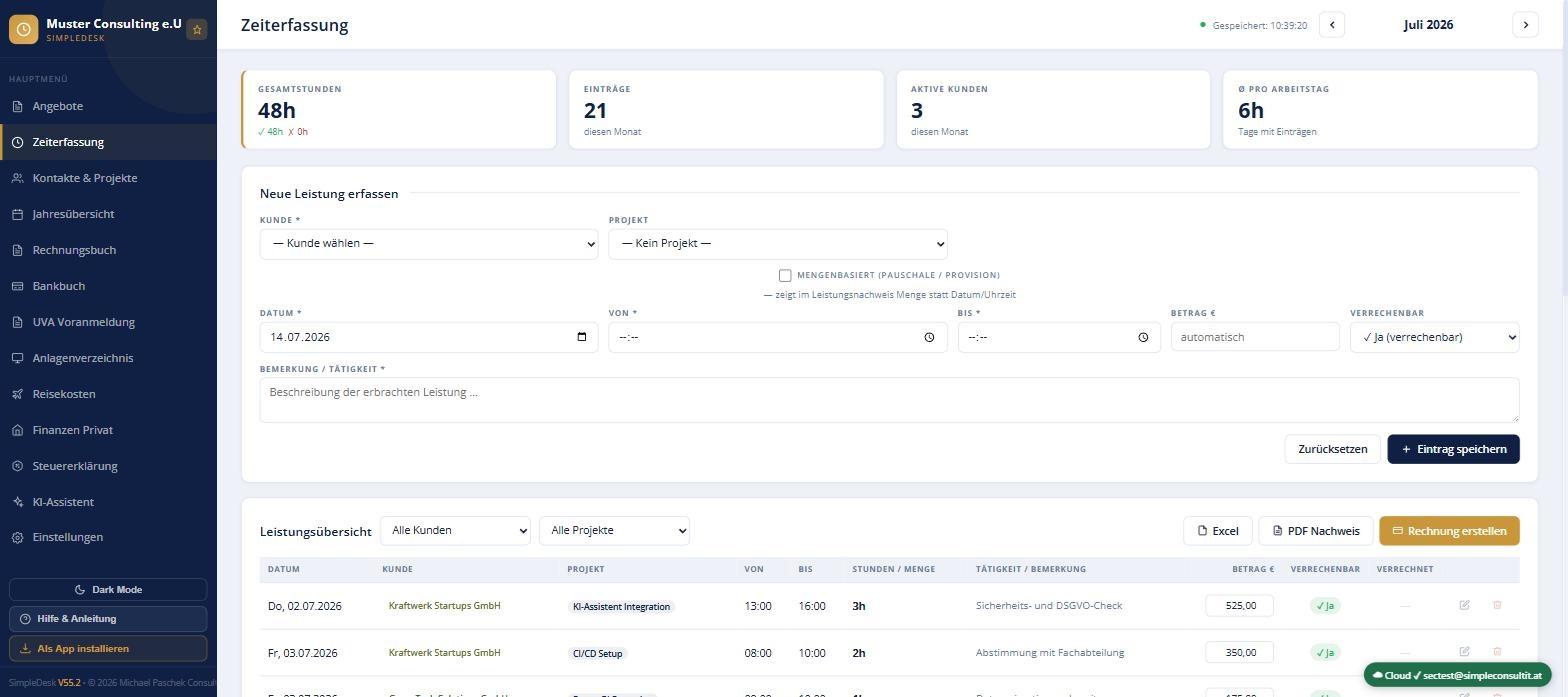Click the Anlagenverzeichnis monitor icon
Viewport: 1568px width, 697px height.
tap(17, 358)
